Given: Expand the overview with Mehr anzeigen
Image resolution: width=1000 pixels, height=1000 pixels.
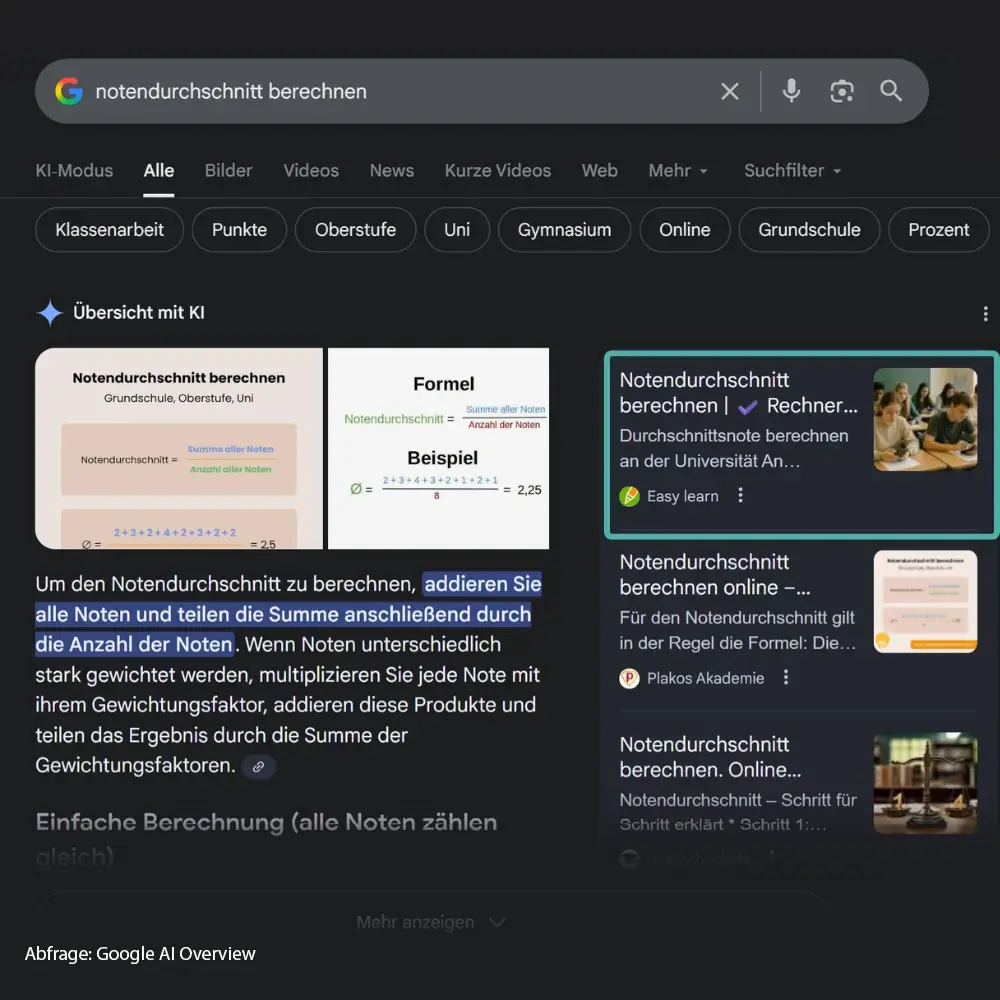Looking at the screenshot, I should pos(431,922).
